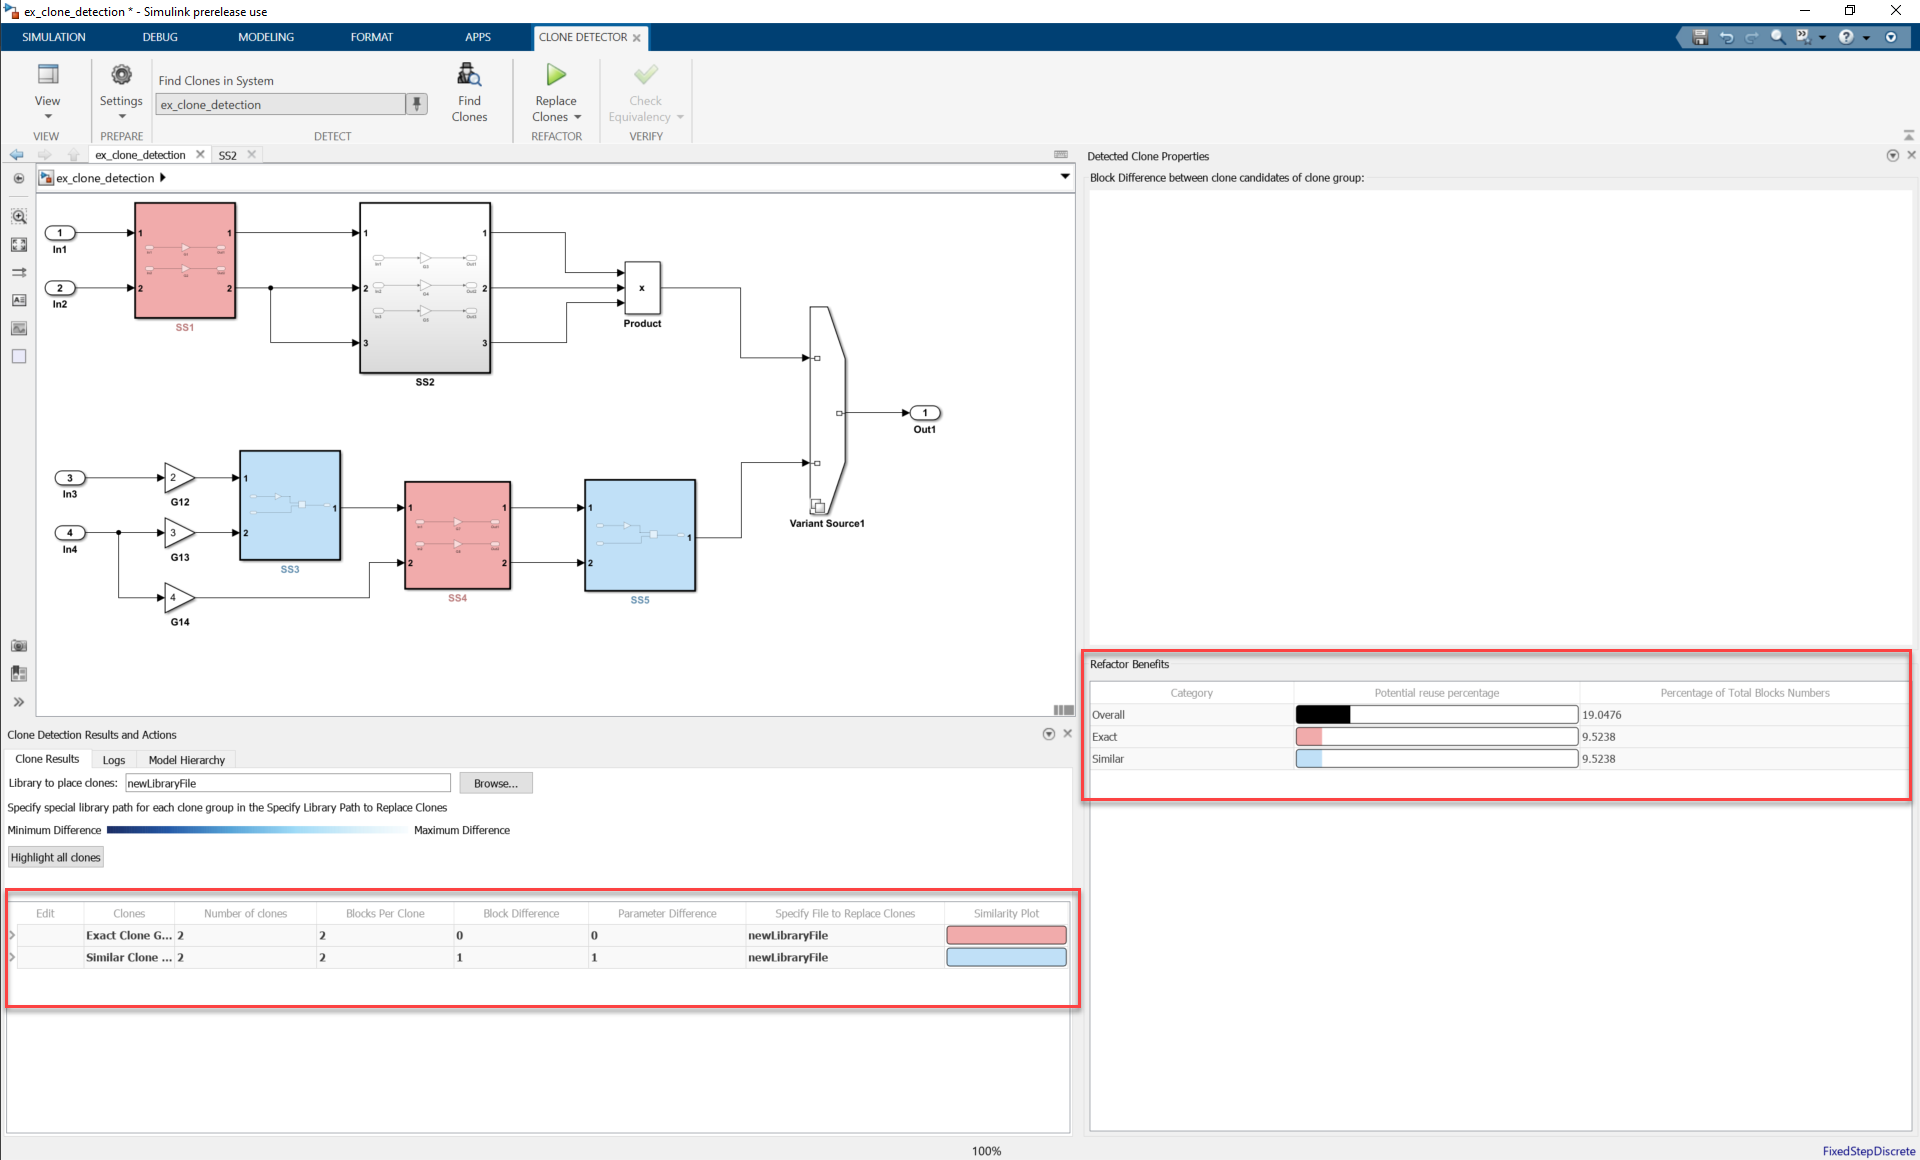Open the Replace Clones dropdown
Image resolution: width=1920 pixels, height=1160 pixels.
point(577,117)
